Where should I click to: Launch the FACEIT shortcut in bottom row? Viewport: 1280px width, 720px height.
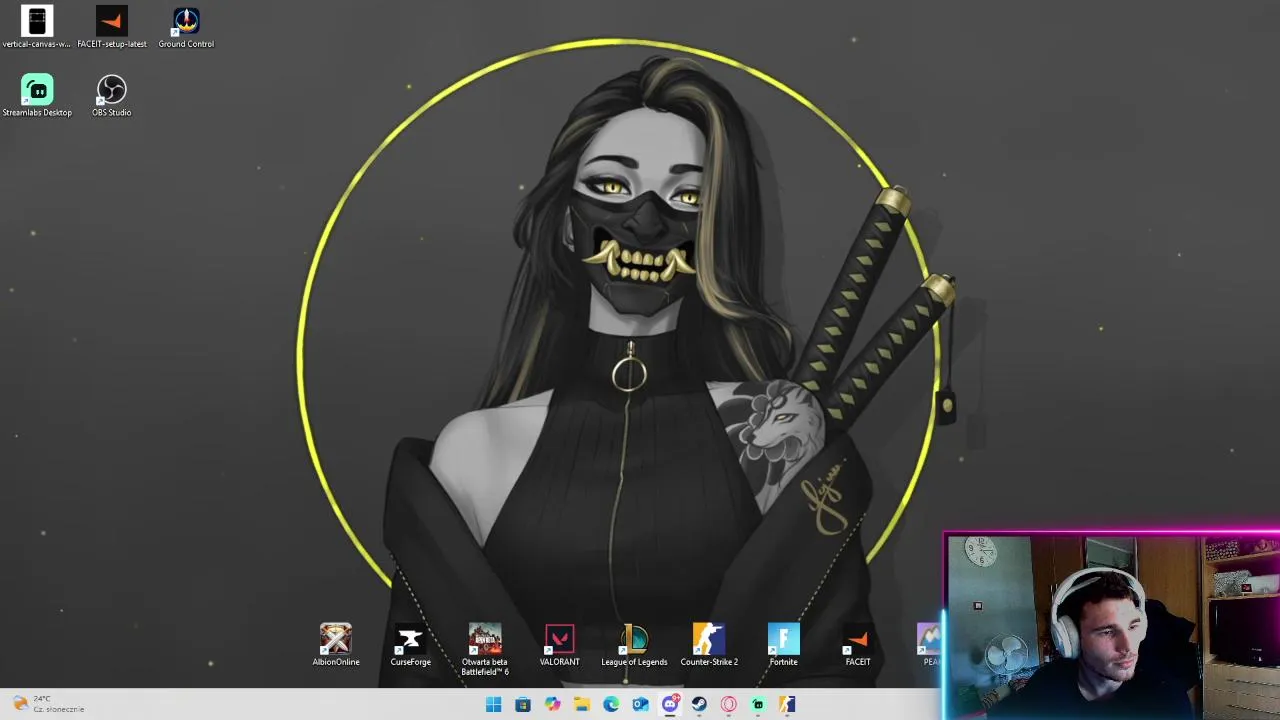[858, 645]
